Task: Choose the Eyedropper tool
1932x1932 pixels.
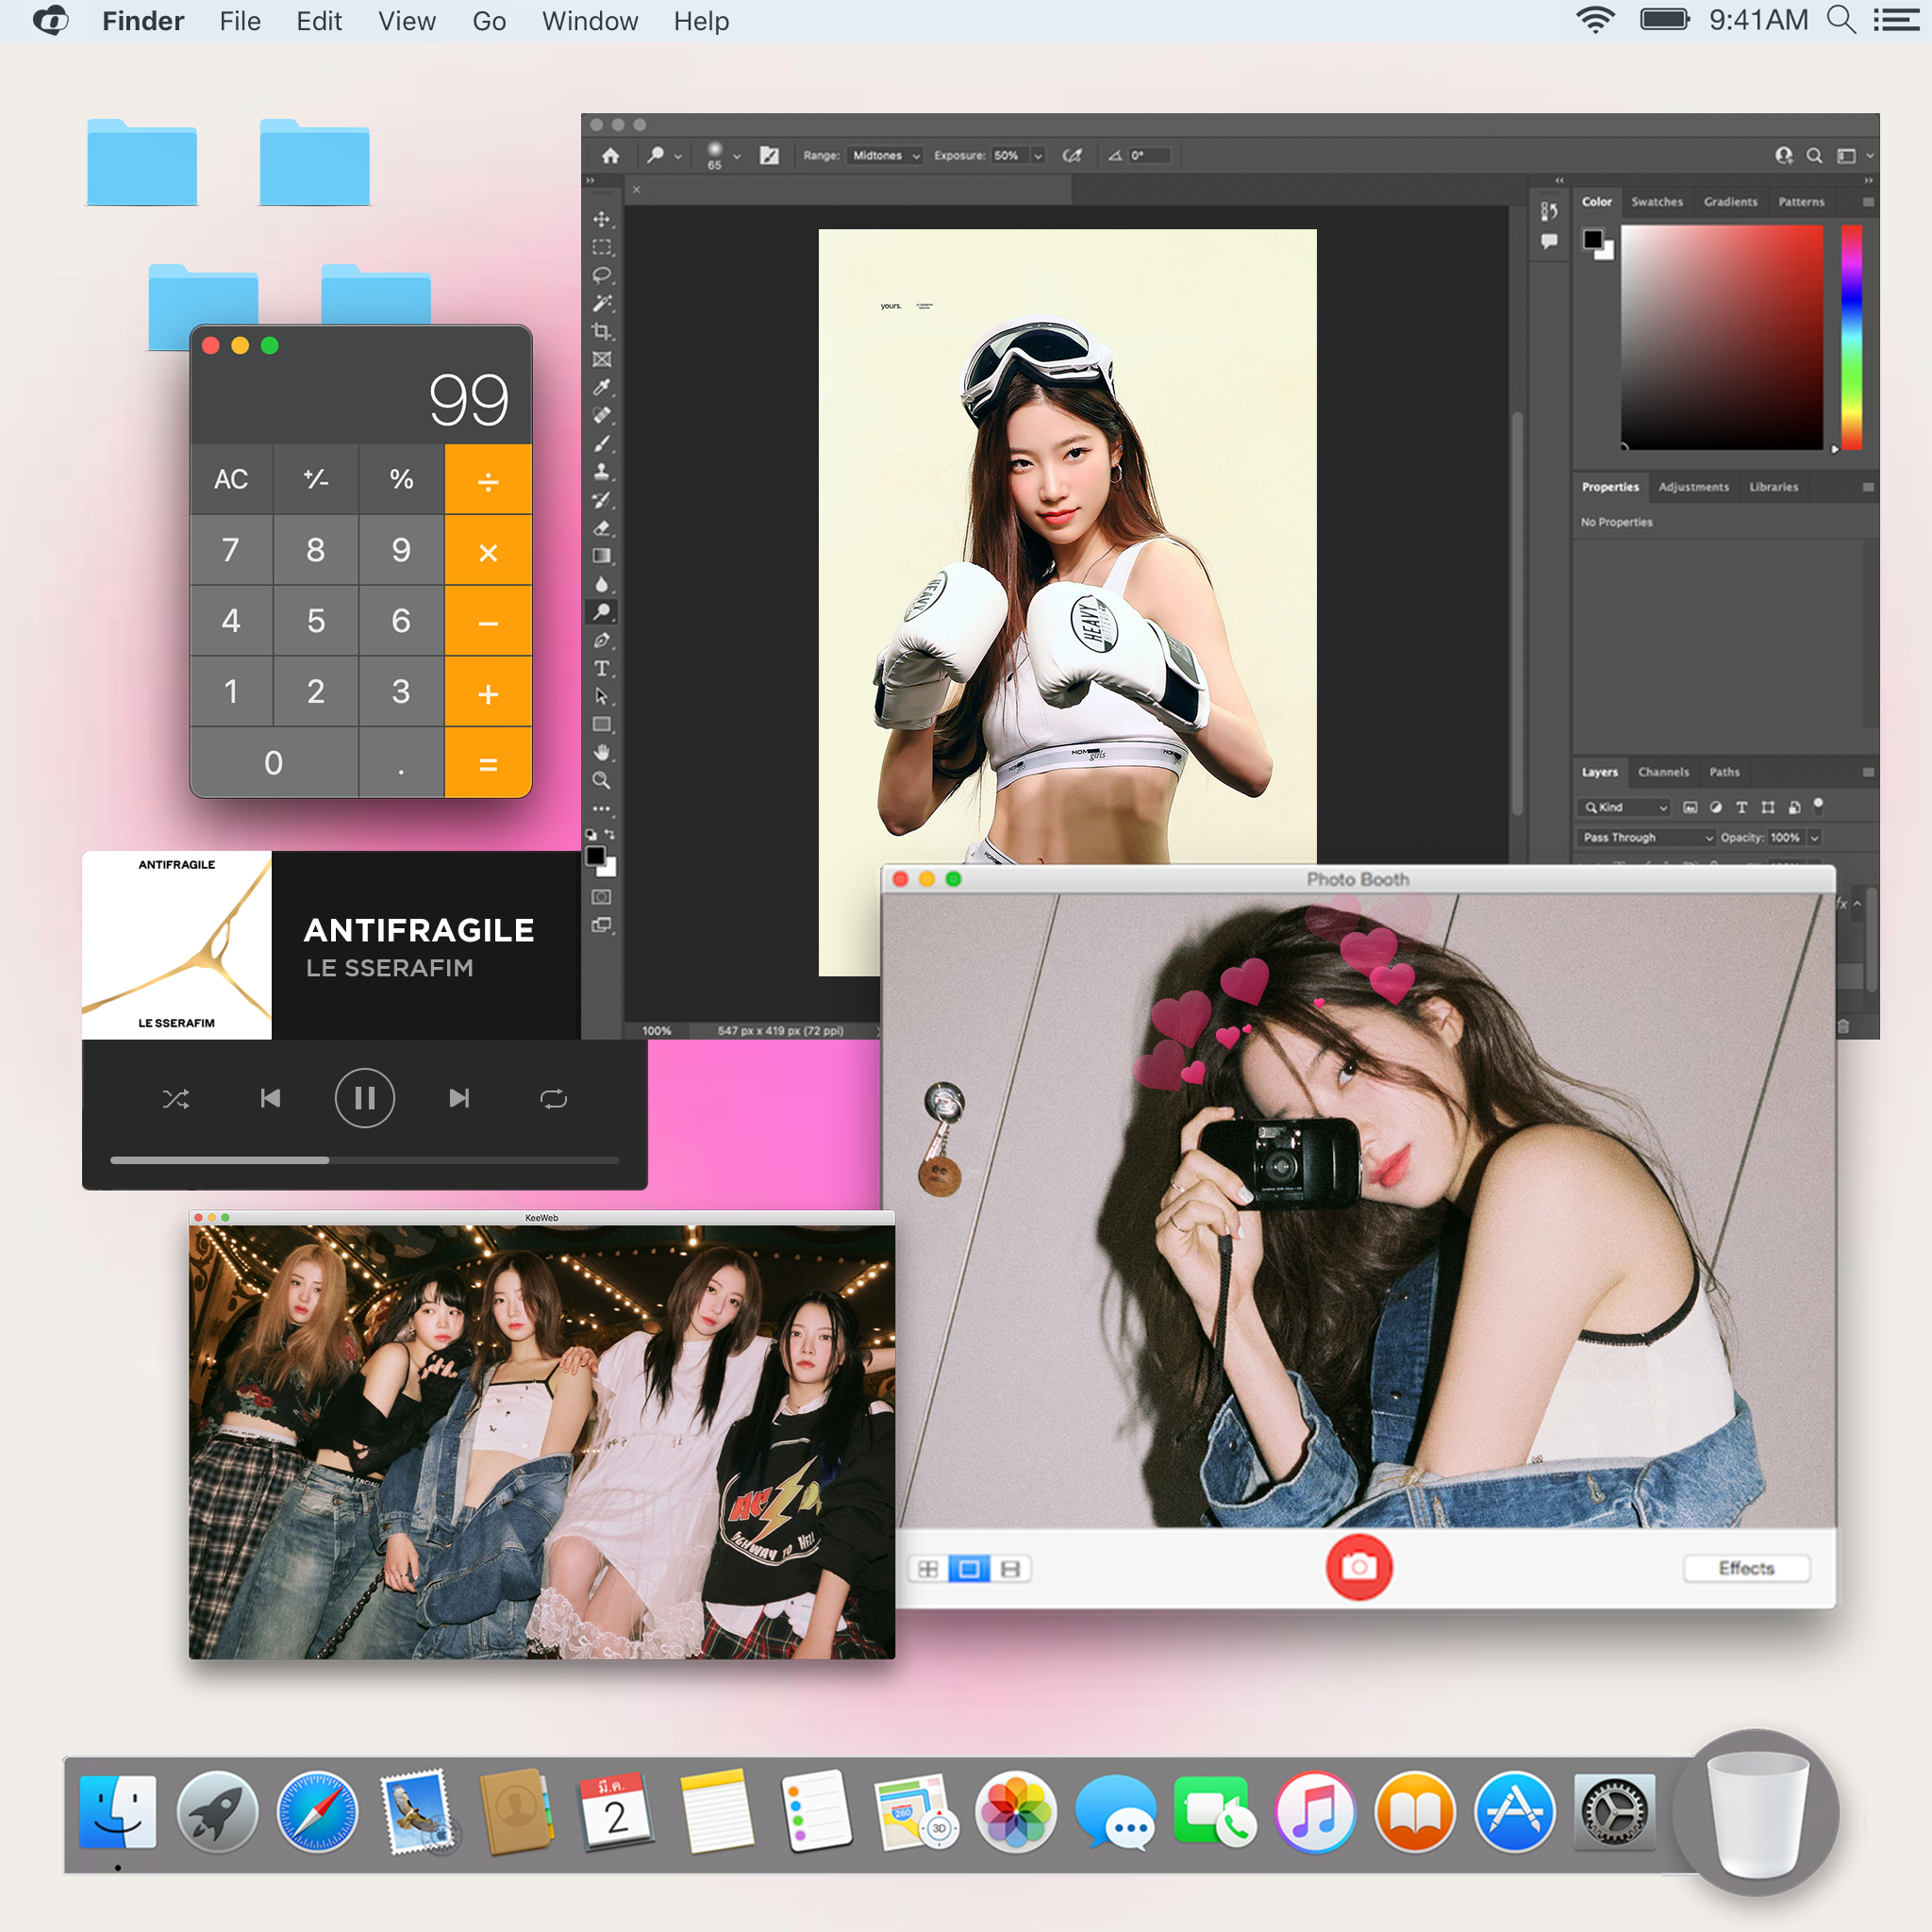Action: tap(601, 387)
